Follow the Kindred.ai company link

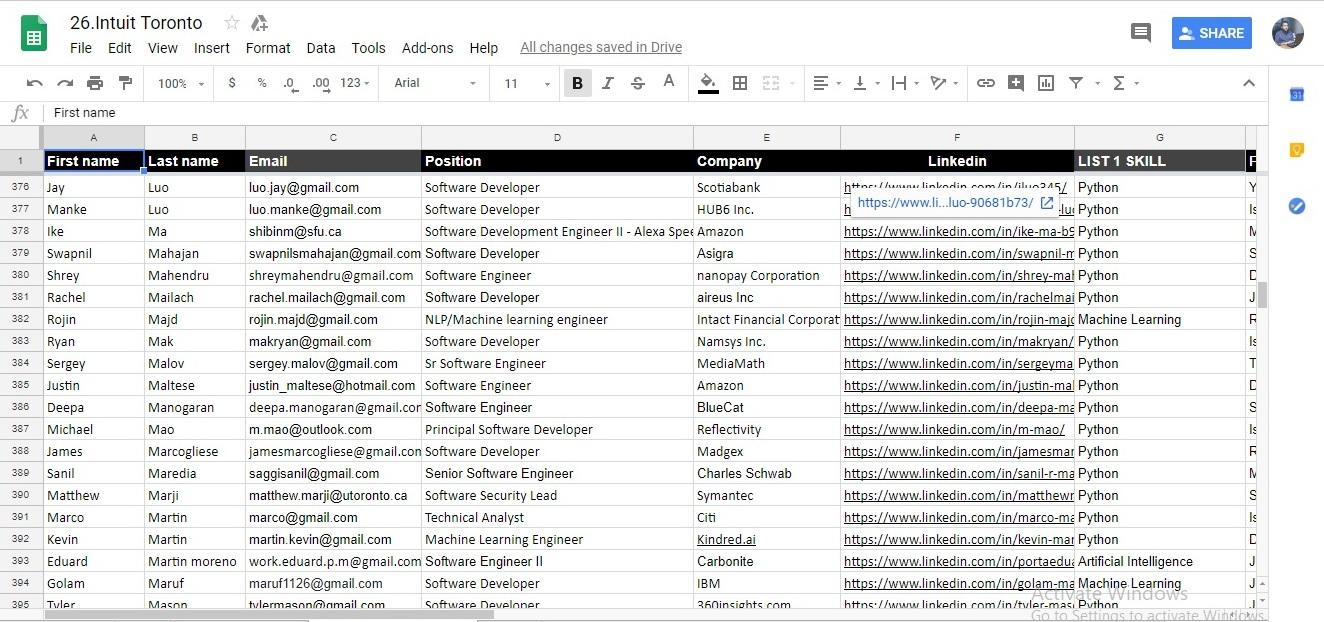[x=724, y=539]
